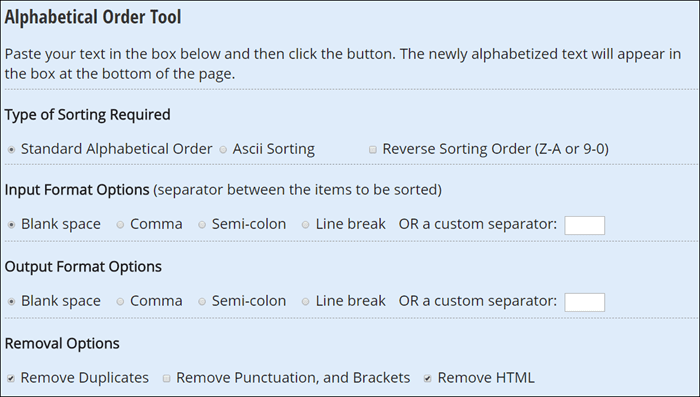Click the Reverse Sorting Order label text
Viewport: 700px width, 397px height.
(496, 149)
